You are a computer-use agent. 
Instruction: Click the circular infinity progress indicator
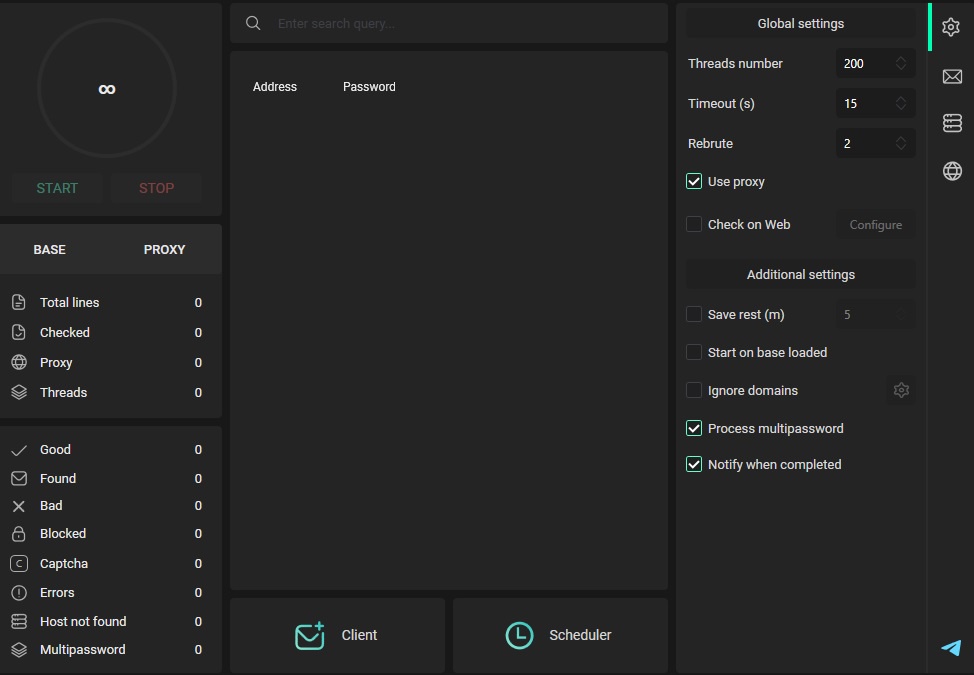(x=107, y=89)
